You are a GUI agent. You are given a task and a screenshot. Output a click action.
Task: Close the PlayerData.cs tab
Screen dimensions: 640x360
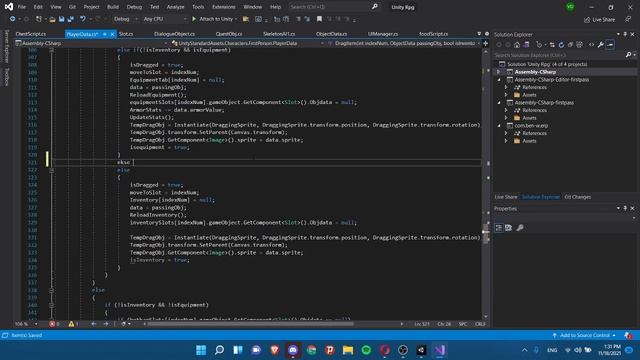(112, 34)
